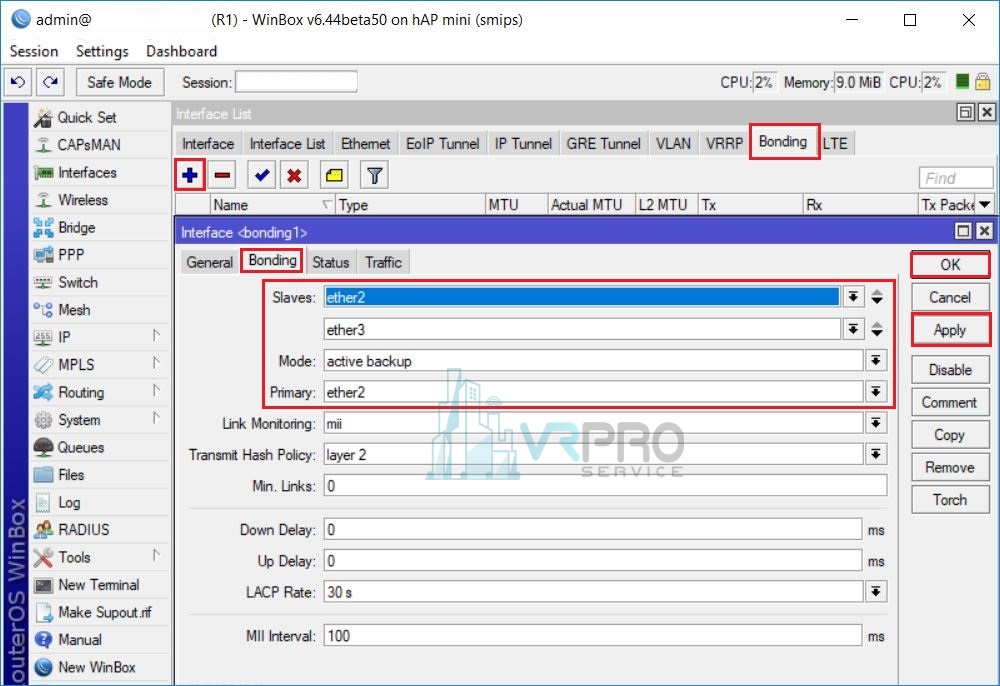Toggle Safe Mode
Viewport: 1000px width, 686px height.
[119, 82]
